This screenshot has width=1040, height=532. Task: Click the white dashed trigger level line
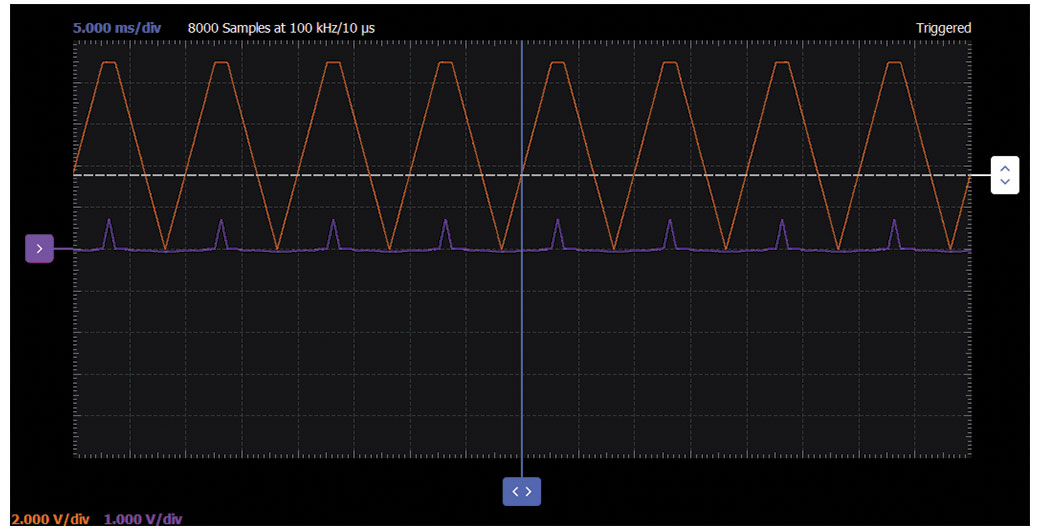click(300, 175)
